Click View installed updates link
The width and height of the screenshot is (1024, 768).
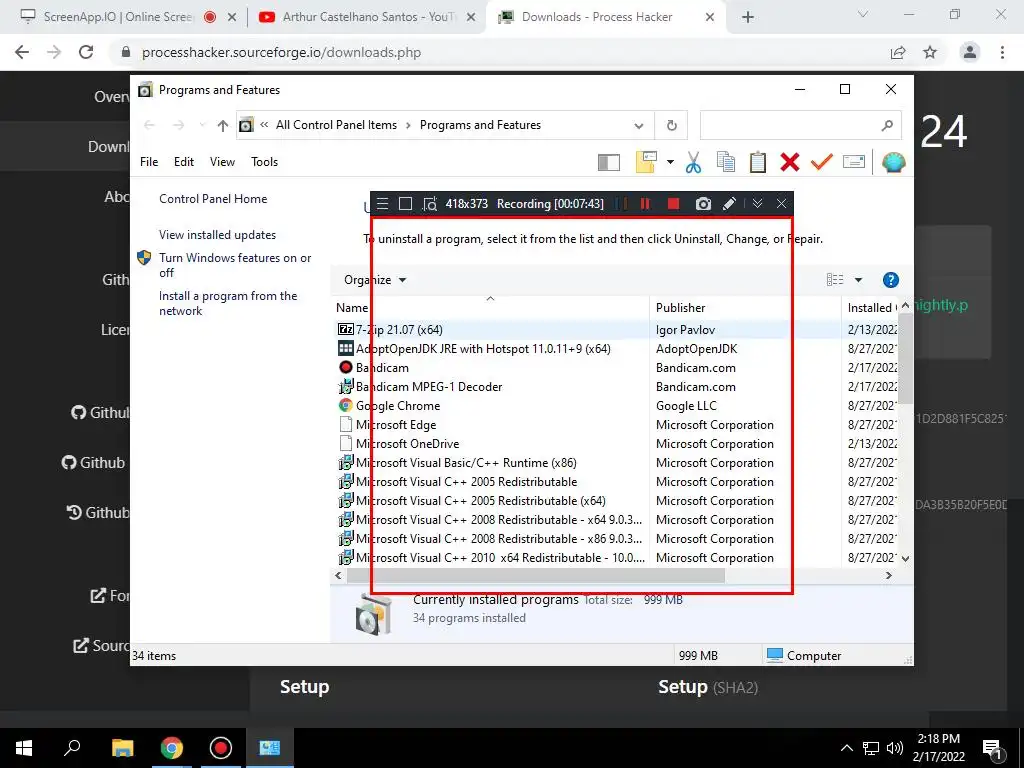(217, 235)
